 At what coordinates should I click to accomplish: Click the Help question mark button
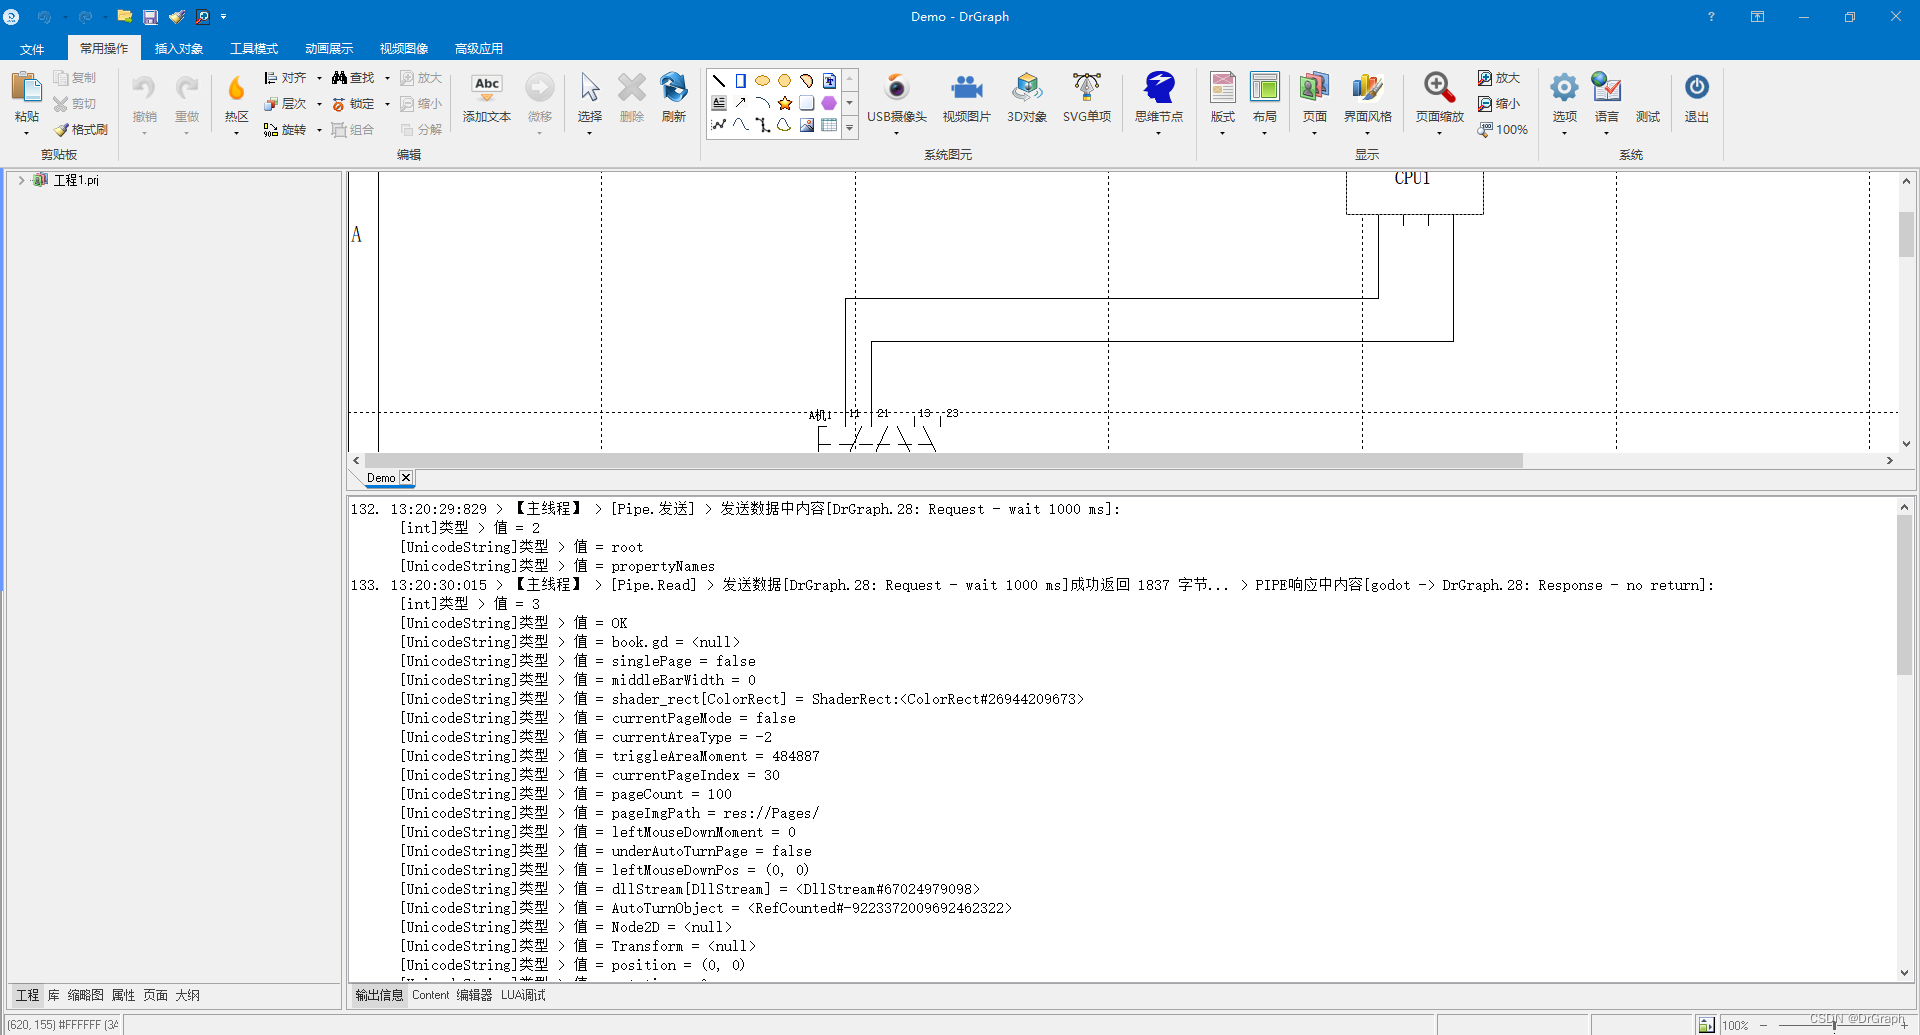tap(1711, 17)
